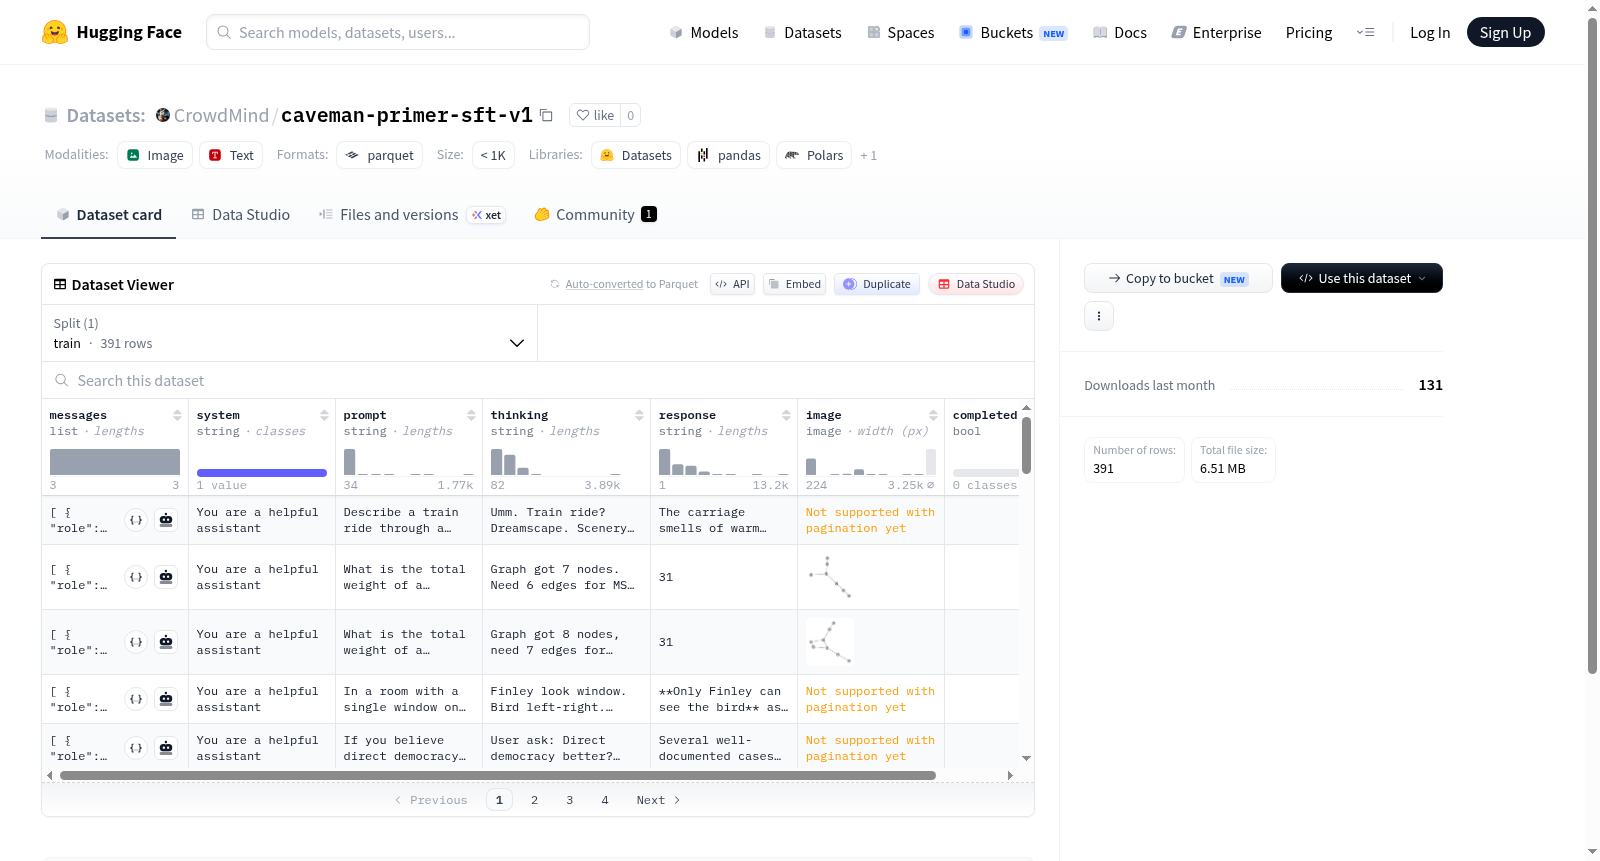Screen dimensions: 1600x861
Task: Click the Embed button
Action: 794,284
